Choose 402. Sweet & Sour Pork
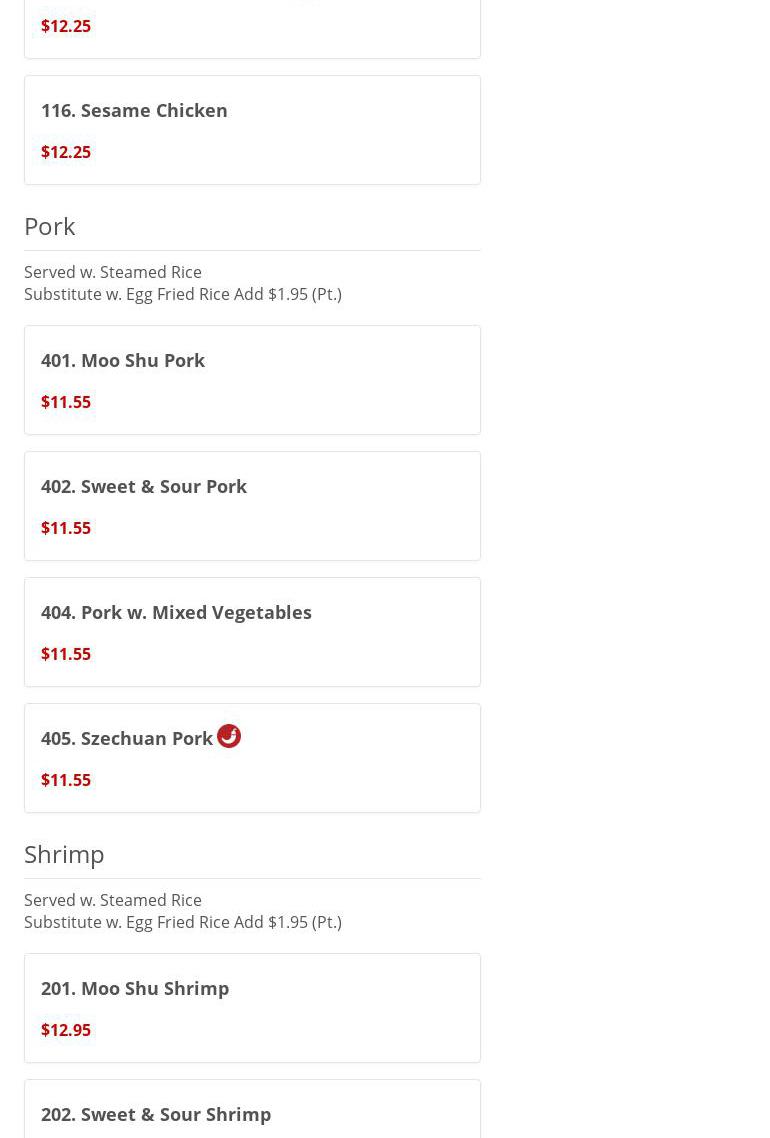The height and width of the screenshot is (1138, 770). point(144,487)
